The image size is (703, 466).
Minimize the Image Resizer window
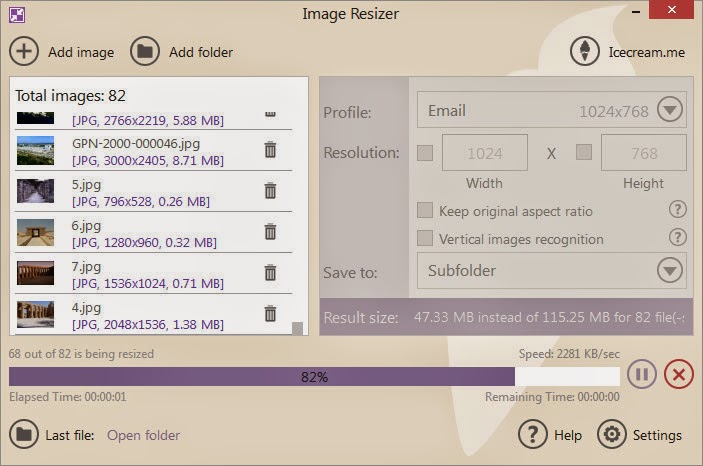[635, 12]
